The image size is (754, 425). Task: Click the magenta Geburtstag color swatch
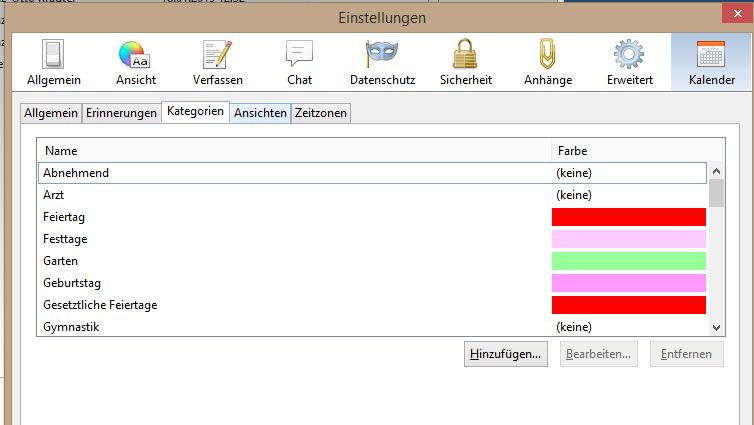[628, 283]
